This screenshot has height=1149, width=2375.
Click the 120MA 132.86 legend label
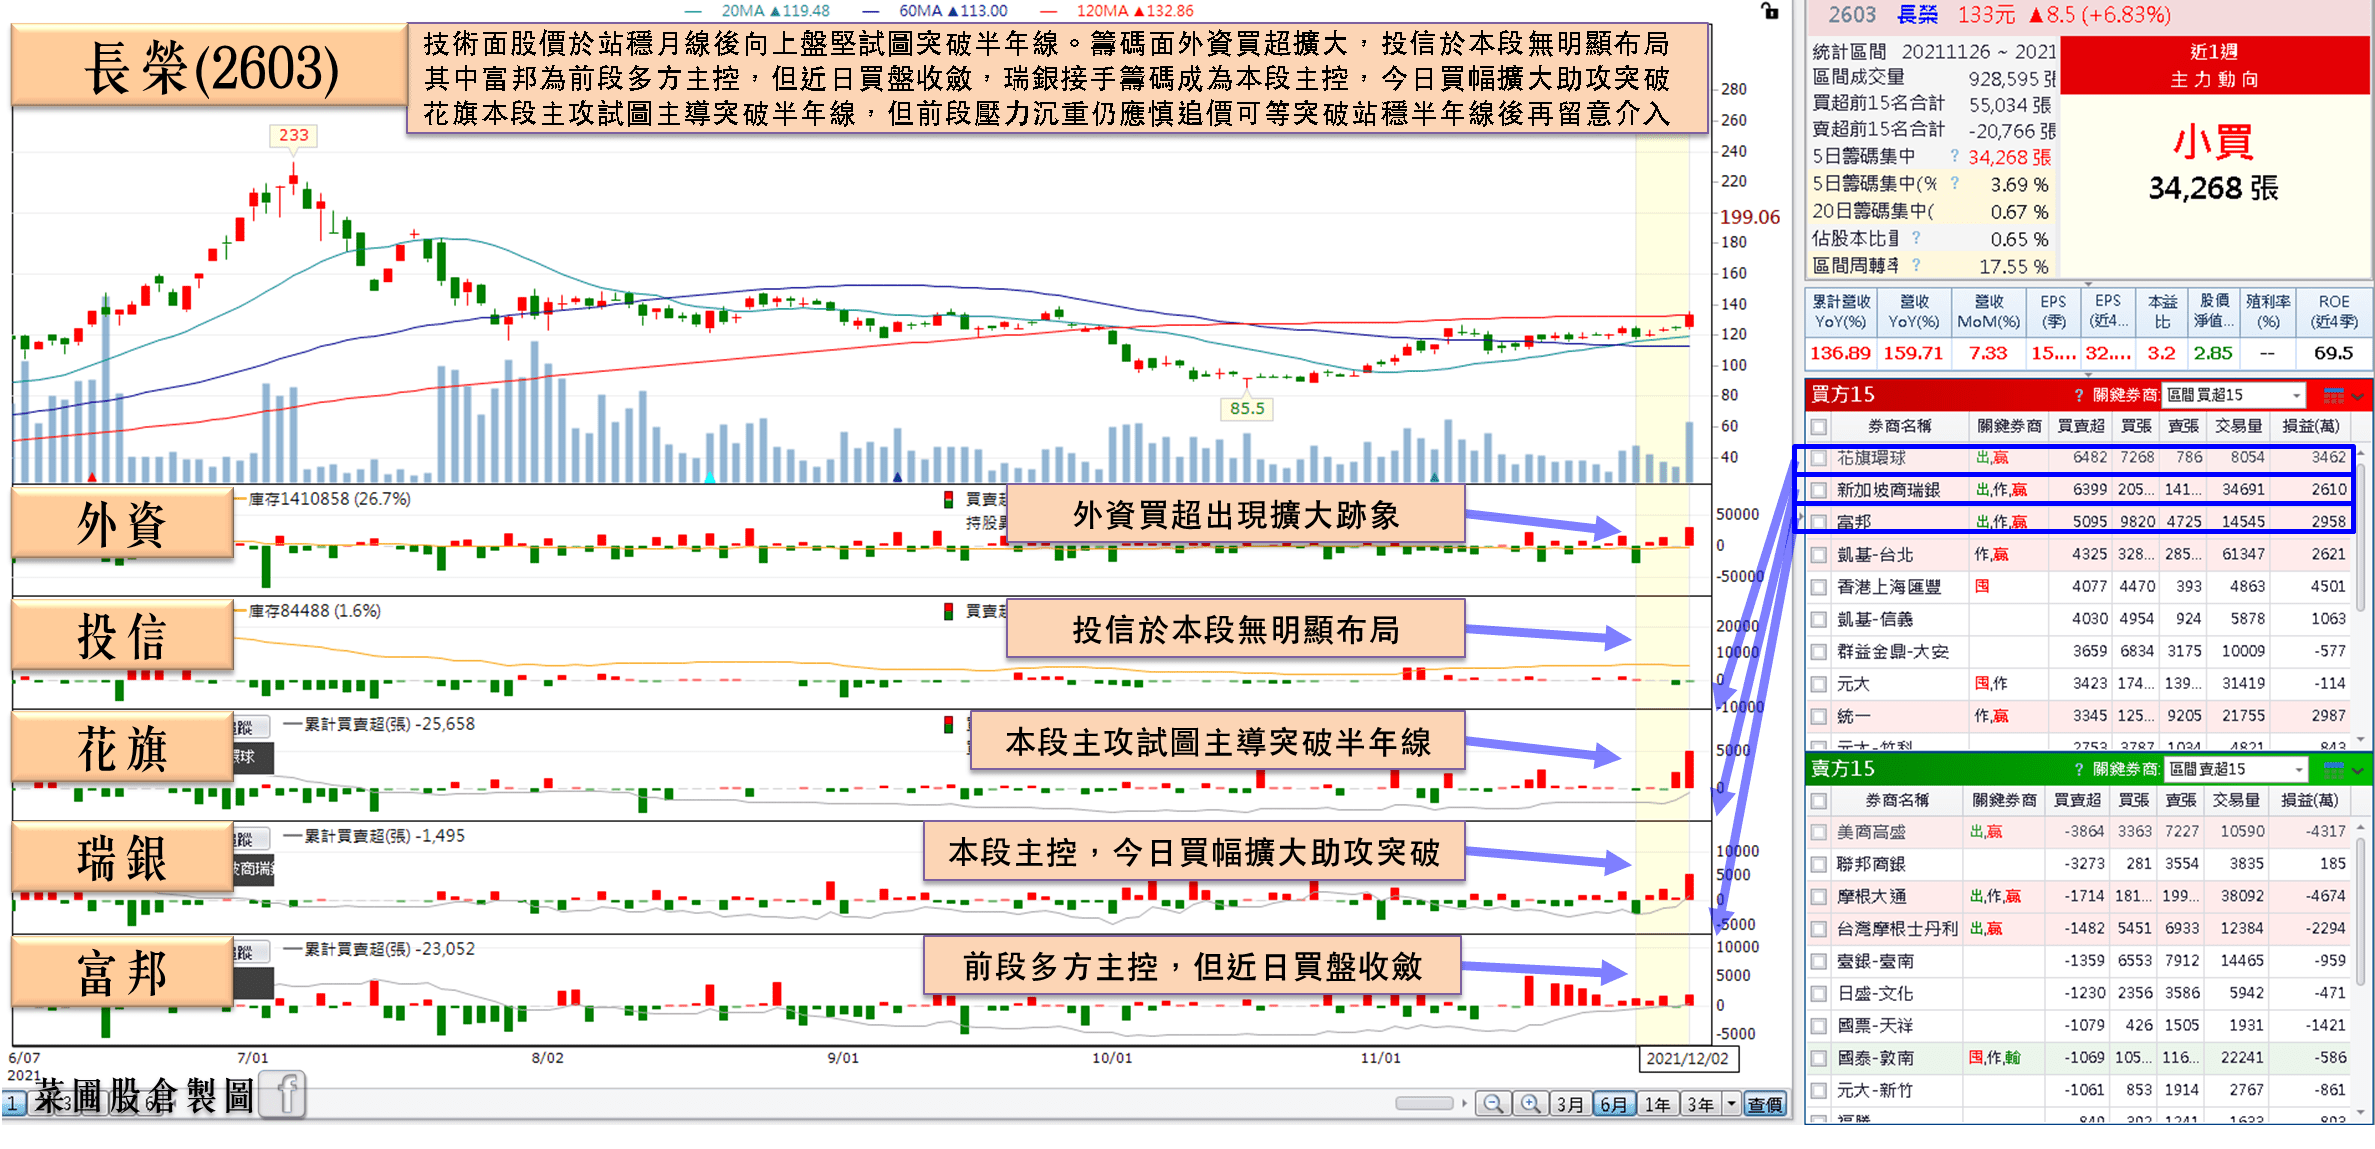[x=1135, y=11]
